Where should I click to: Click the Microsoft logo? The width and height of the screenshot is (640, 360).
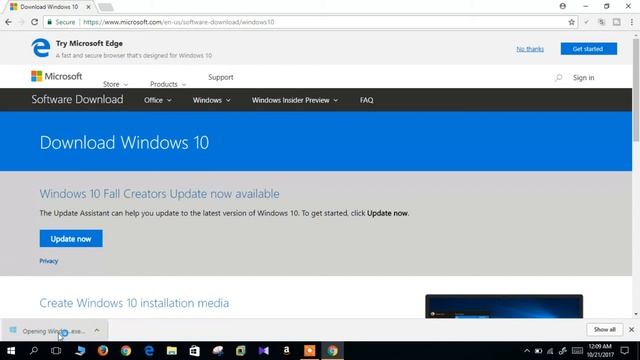click(x=56, y=76)
